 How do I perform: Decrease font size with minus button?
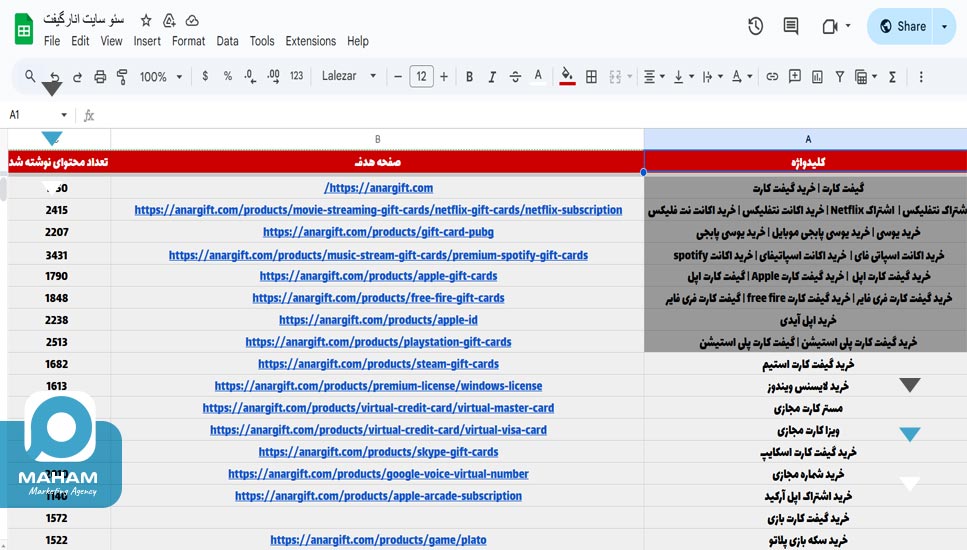click(x=398, y=76)
